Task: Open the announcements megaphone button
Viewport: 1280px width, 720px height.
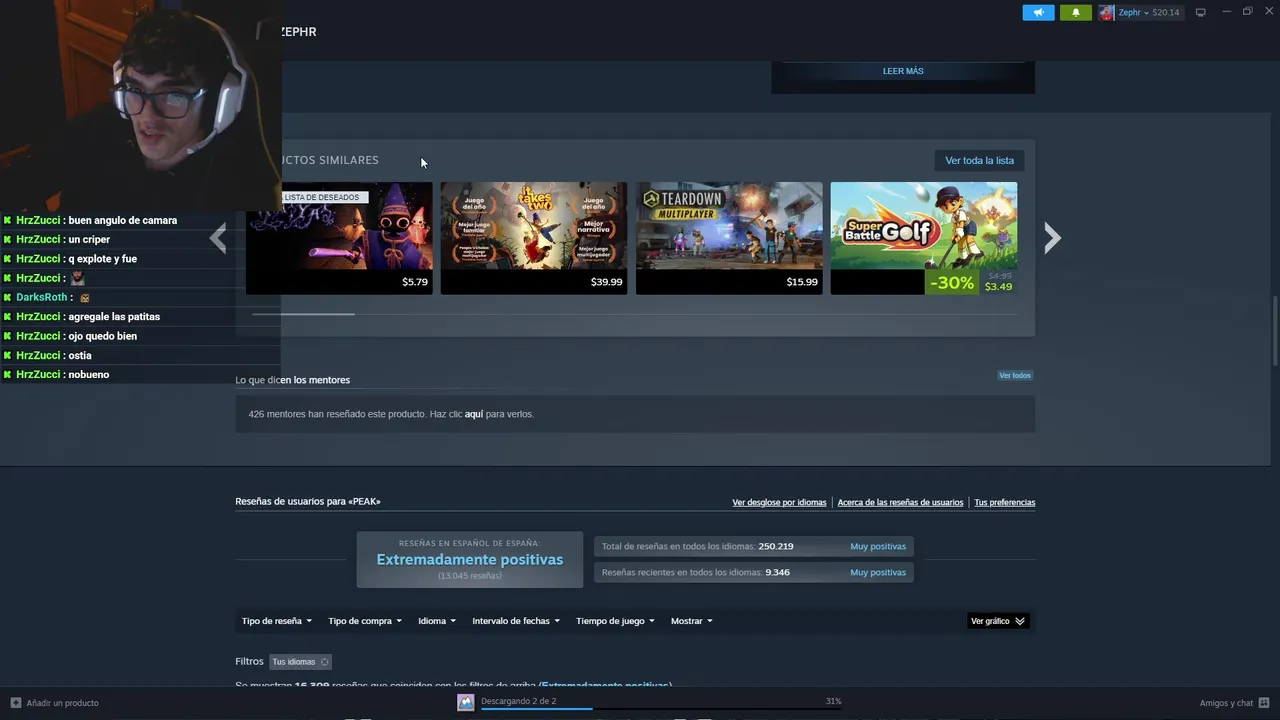Action: click(x=1038, y=12)
